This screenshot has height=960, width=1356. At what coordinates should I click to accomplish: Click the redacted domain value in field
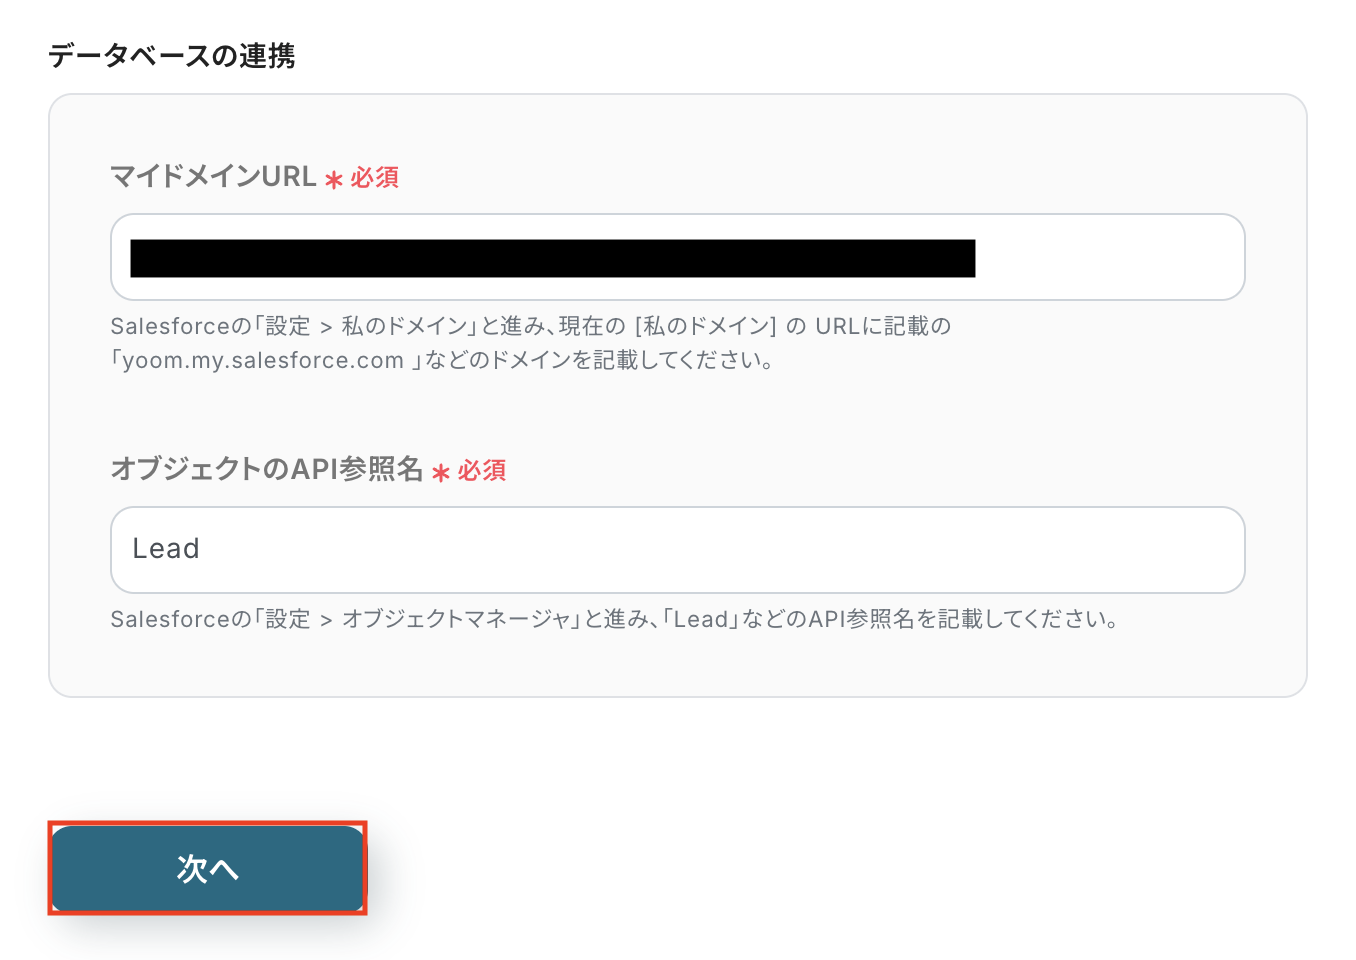[552, 258]
